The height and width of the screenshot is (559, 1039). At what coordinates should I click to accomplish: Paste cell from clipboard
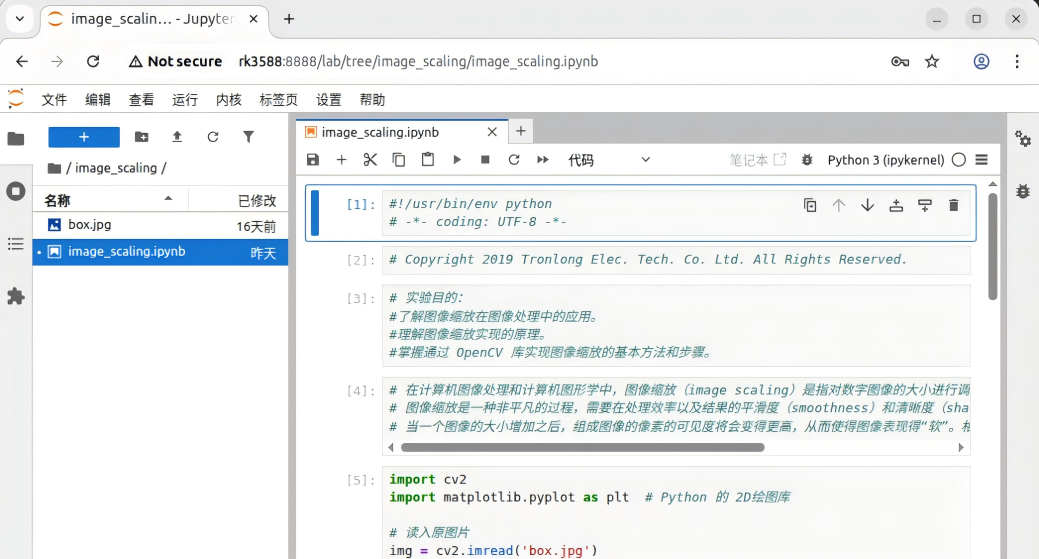[x=428, y=160]
